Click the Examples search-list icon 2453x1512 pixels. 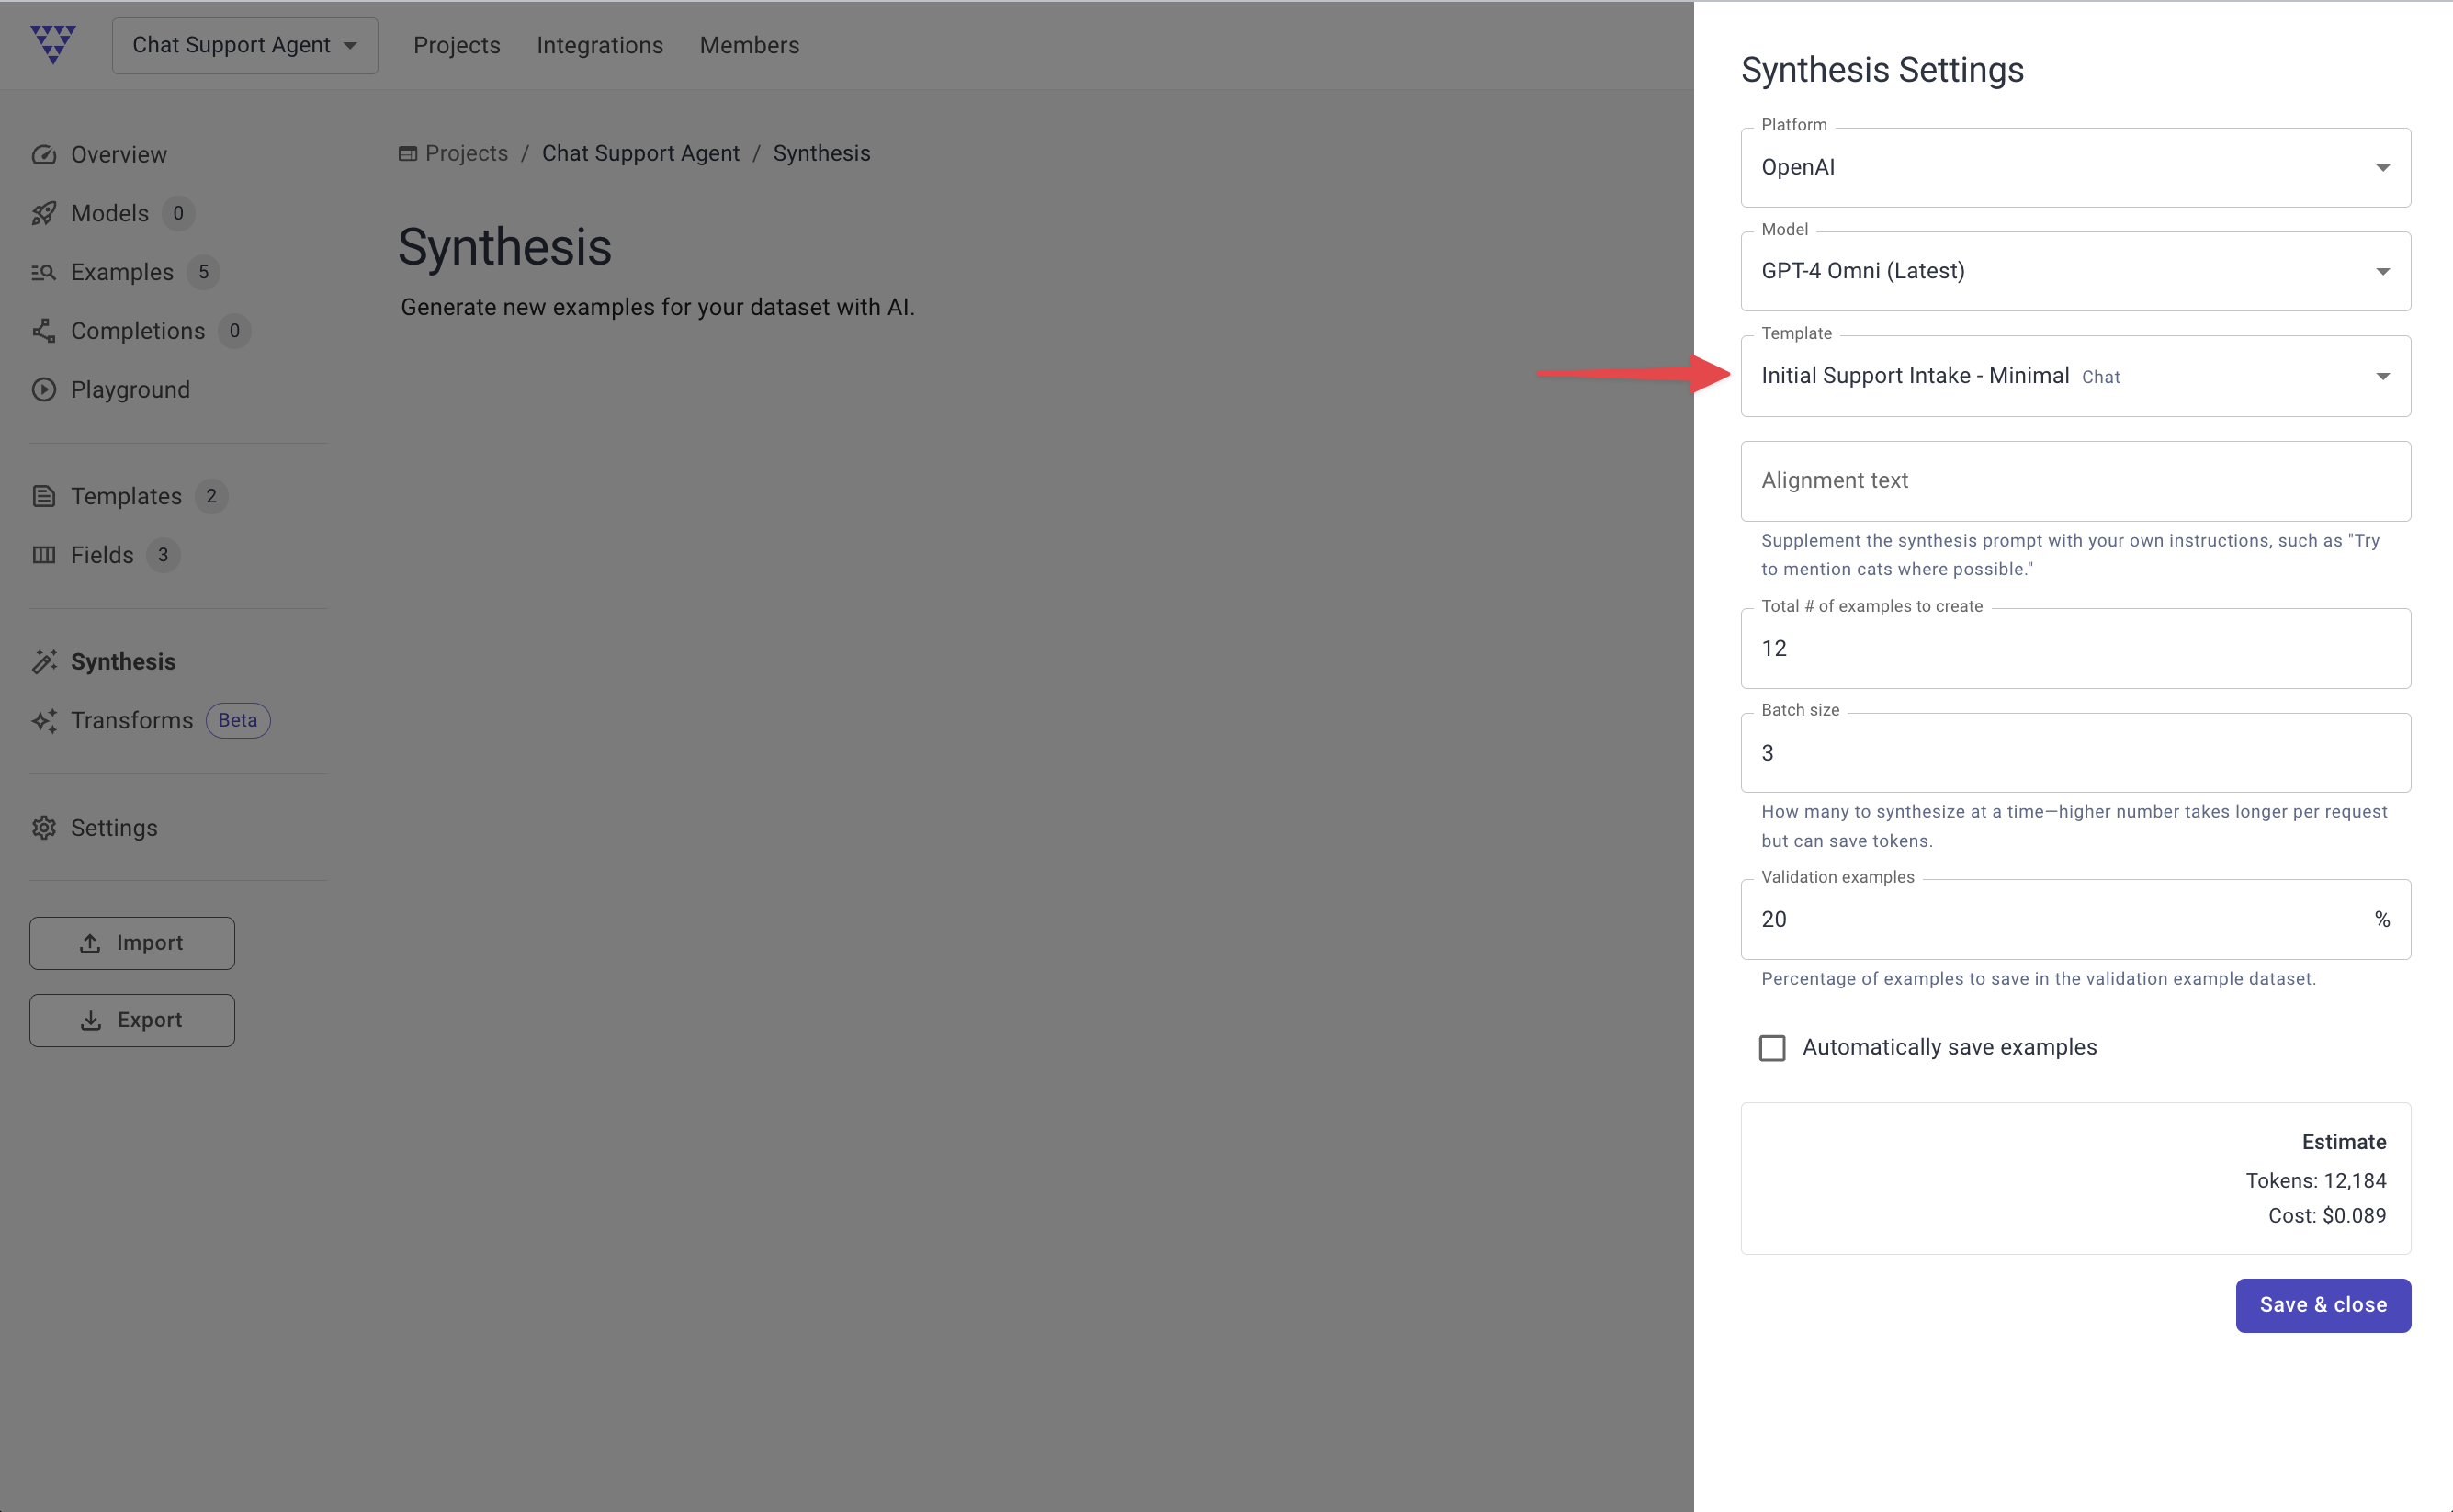44,272
